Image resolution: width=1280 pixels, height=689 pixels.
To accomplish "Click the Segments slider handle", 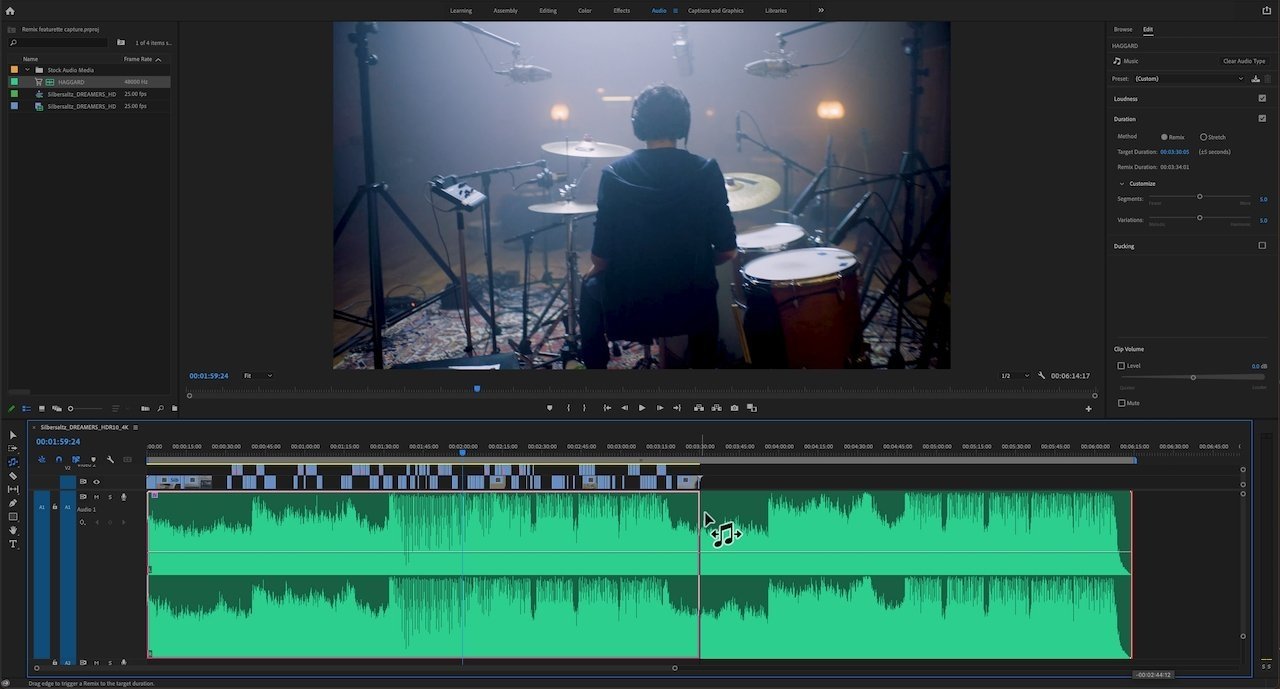I will pyautogui.click(x=1200, y=197).
